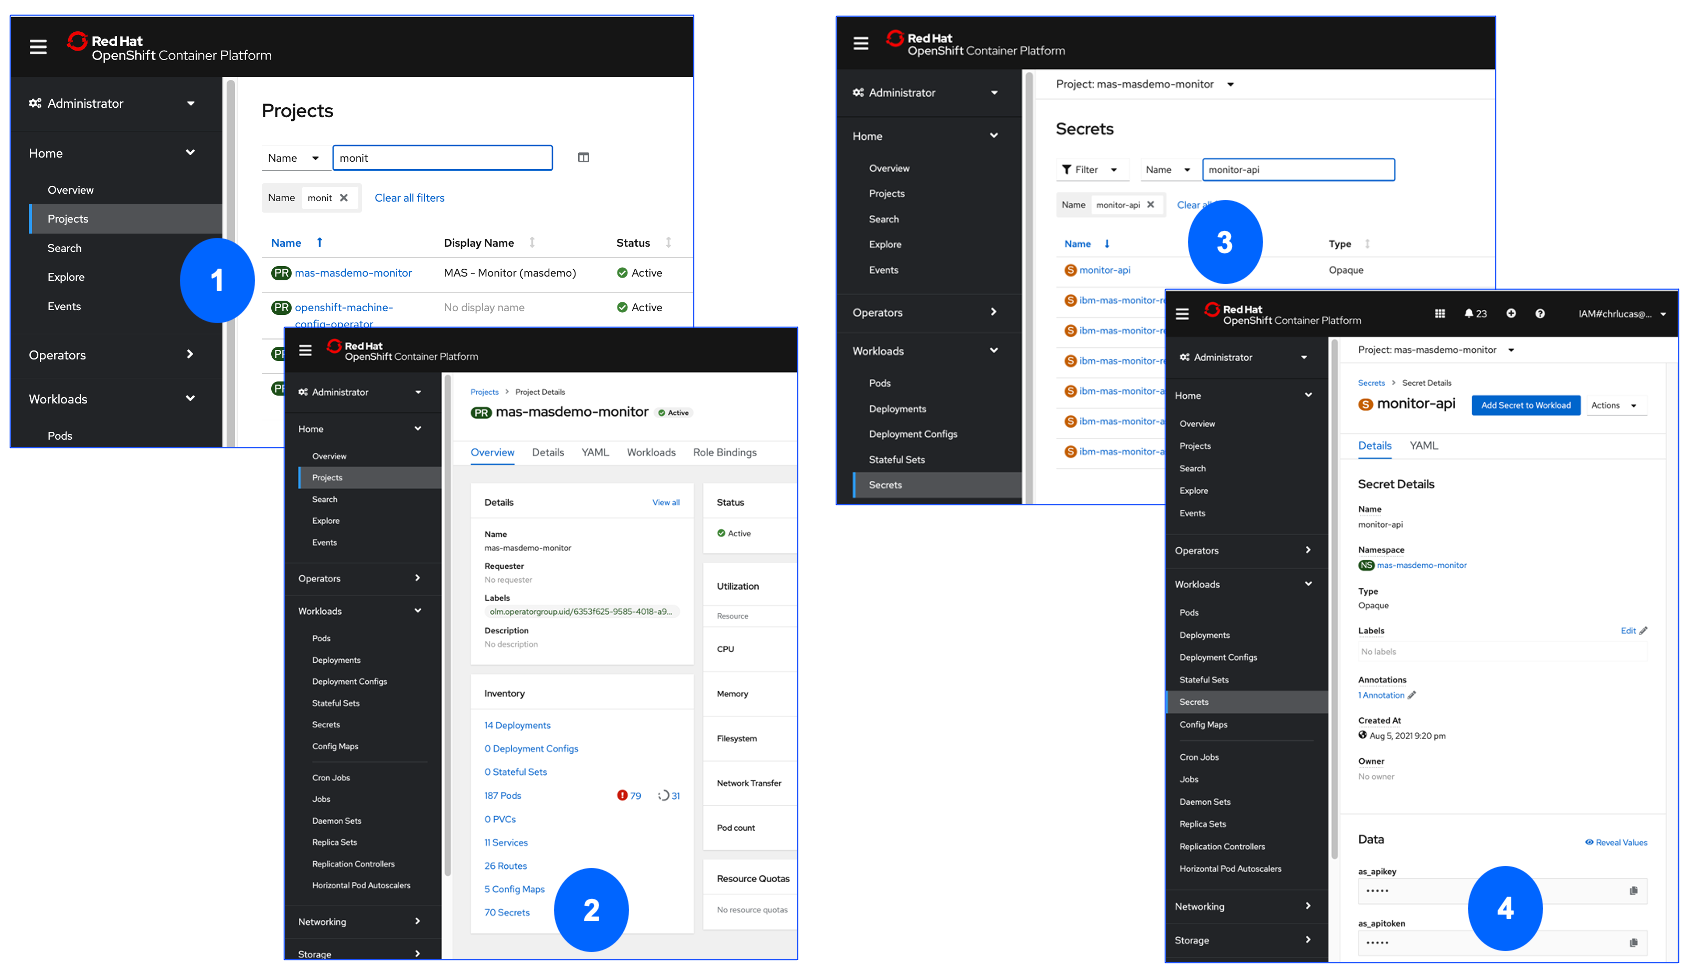Click Projects breadcrumb link in project details window
The image size is (1692, 976).
(484, 392)
